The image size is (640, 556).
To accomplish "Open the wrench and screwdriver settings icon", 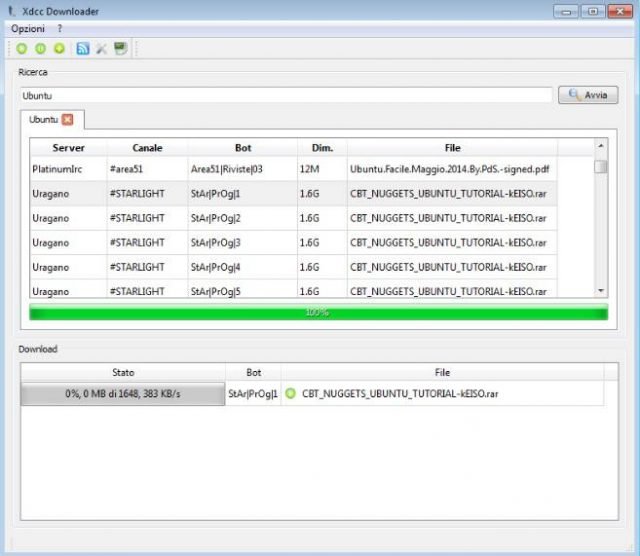I will pos(101,49).
